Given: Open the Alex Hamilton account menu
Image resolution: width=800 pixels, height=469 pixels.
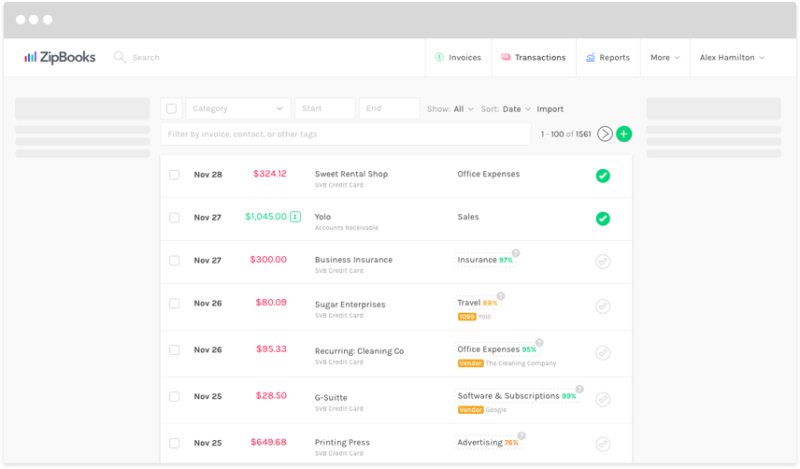Looking at the screenshot, I should coord(732,57).
